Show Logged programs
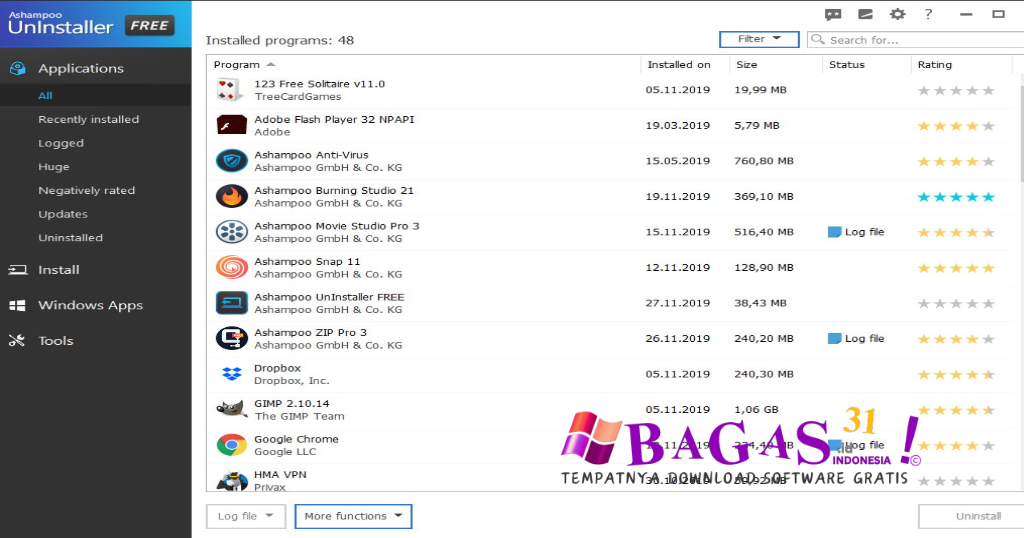 click(61, 143)
